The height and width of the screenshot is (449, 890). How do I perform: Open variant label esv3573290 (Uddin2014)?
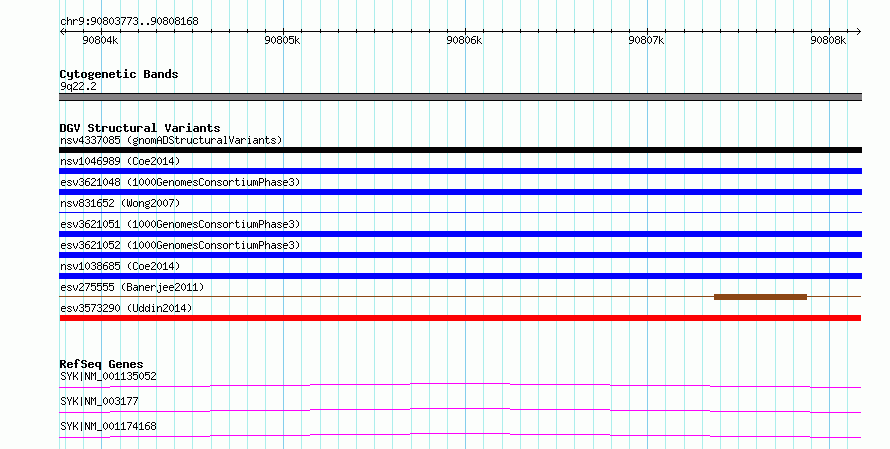(x=126, y=308)
